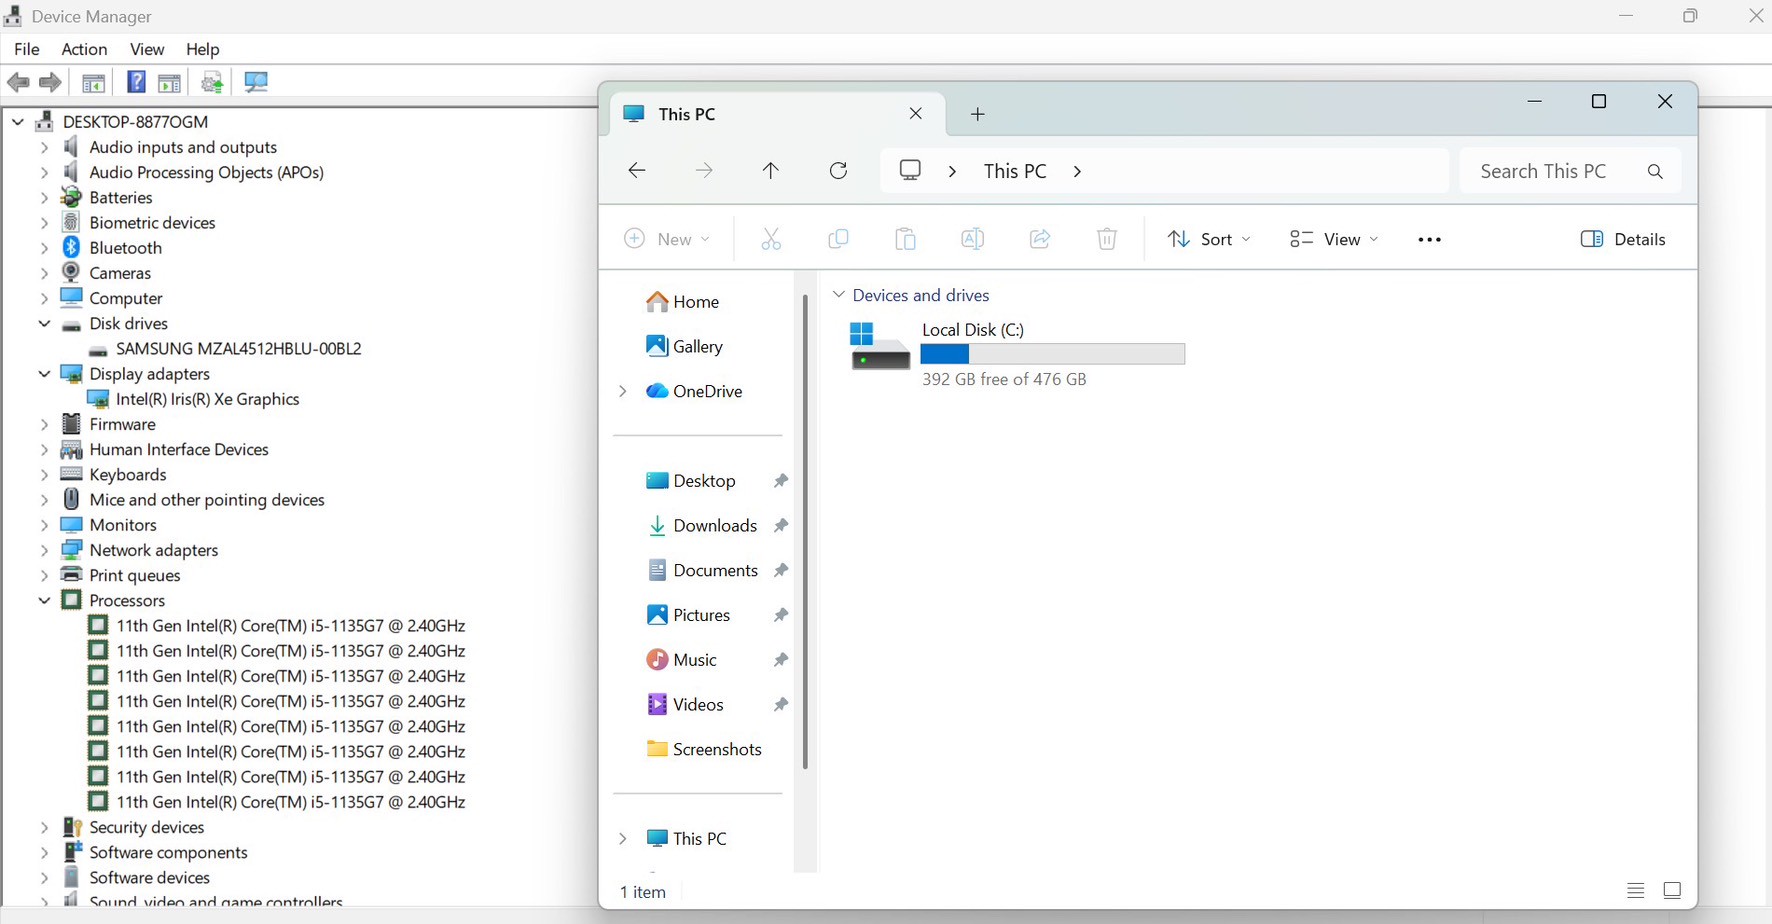This screenshot has width=1772, height=924.
Task: Open the See more ellipsis menu
Action: click(x=1429, y=239)
